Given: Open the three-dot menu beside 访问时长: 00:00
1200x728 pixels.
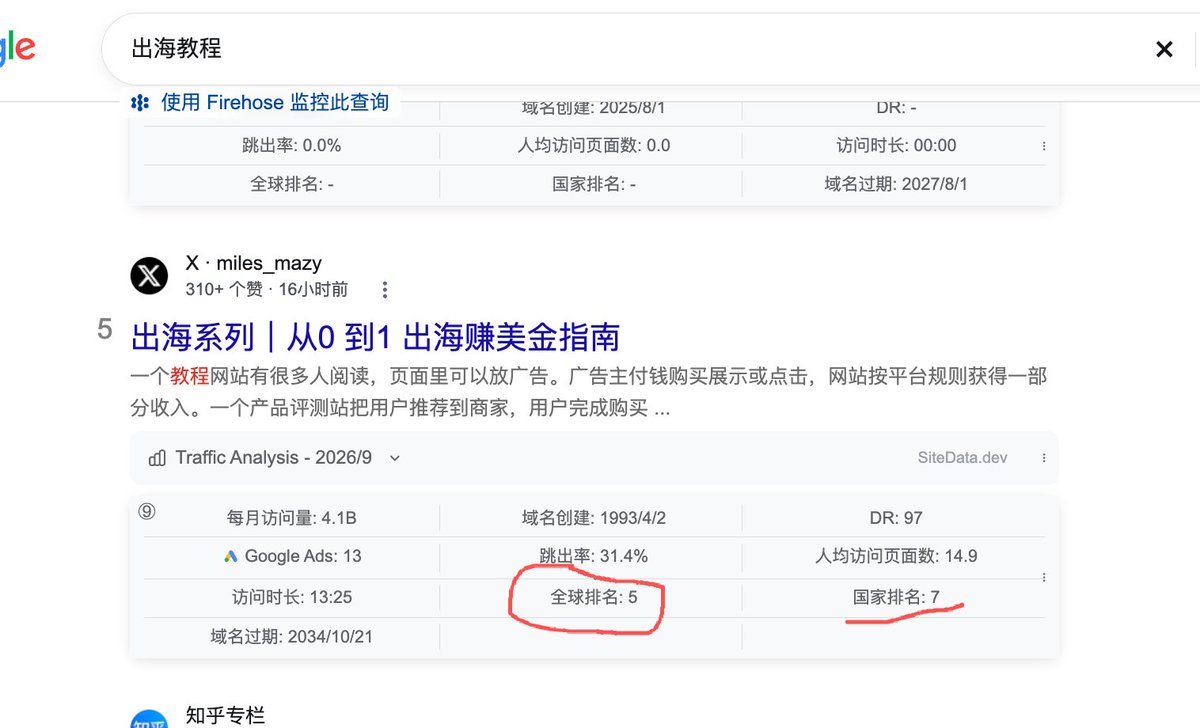Looking at the screenshot, I should [x=1044, y=146].
